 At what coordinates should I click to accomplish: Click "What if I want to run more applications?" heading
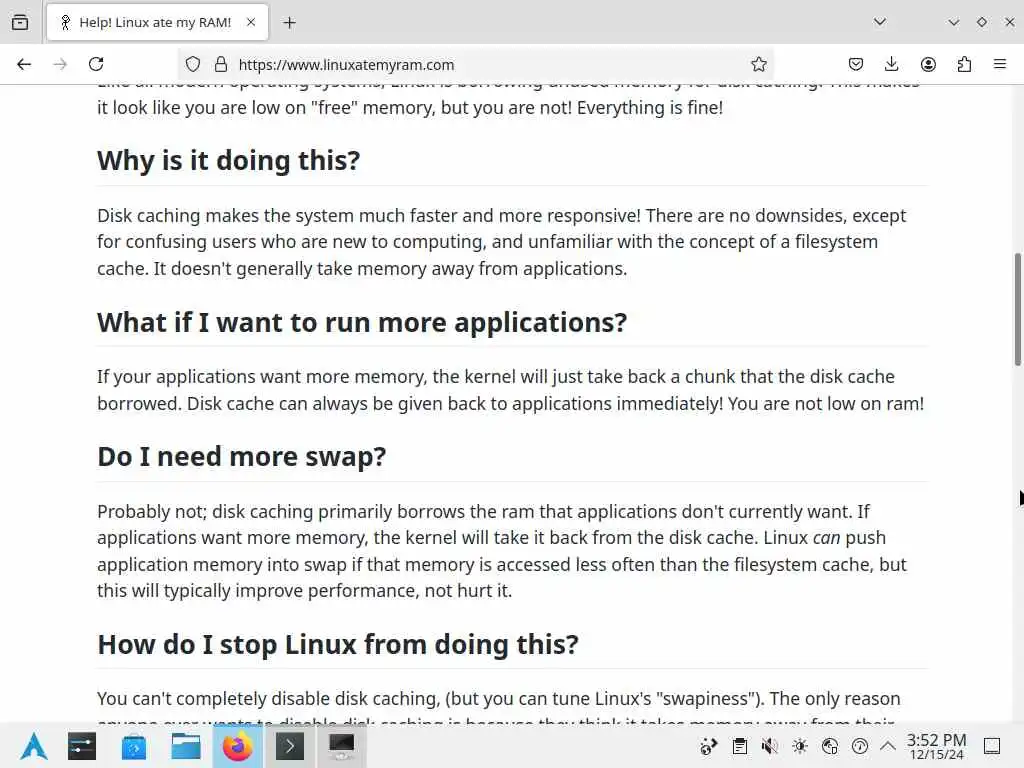coord(362,323)
